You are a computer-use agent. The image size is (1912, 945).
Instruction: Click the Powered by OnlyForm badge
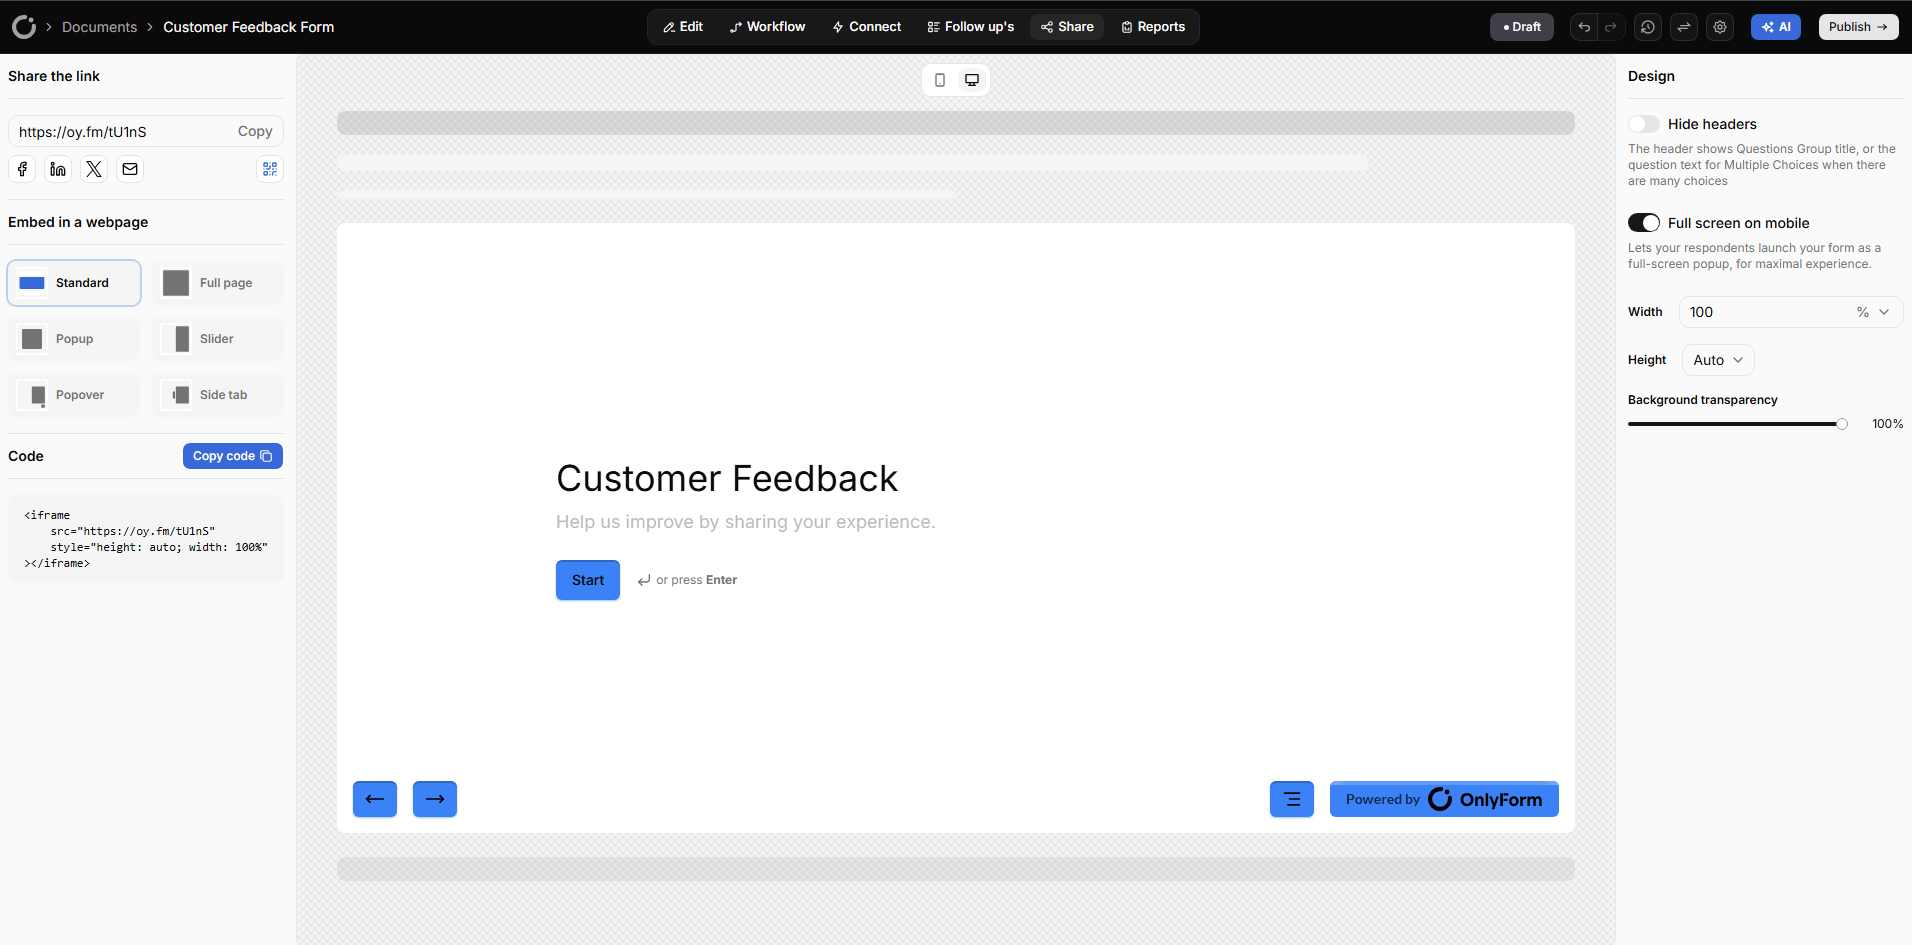coord(1444,799)
